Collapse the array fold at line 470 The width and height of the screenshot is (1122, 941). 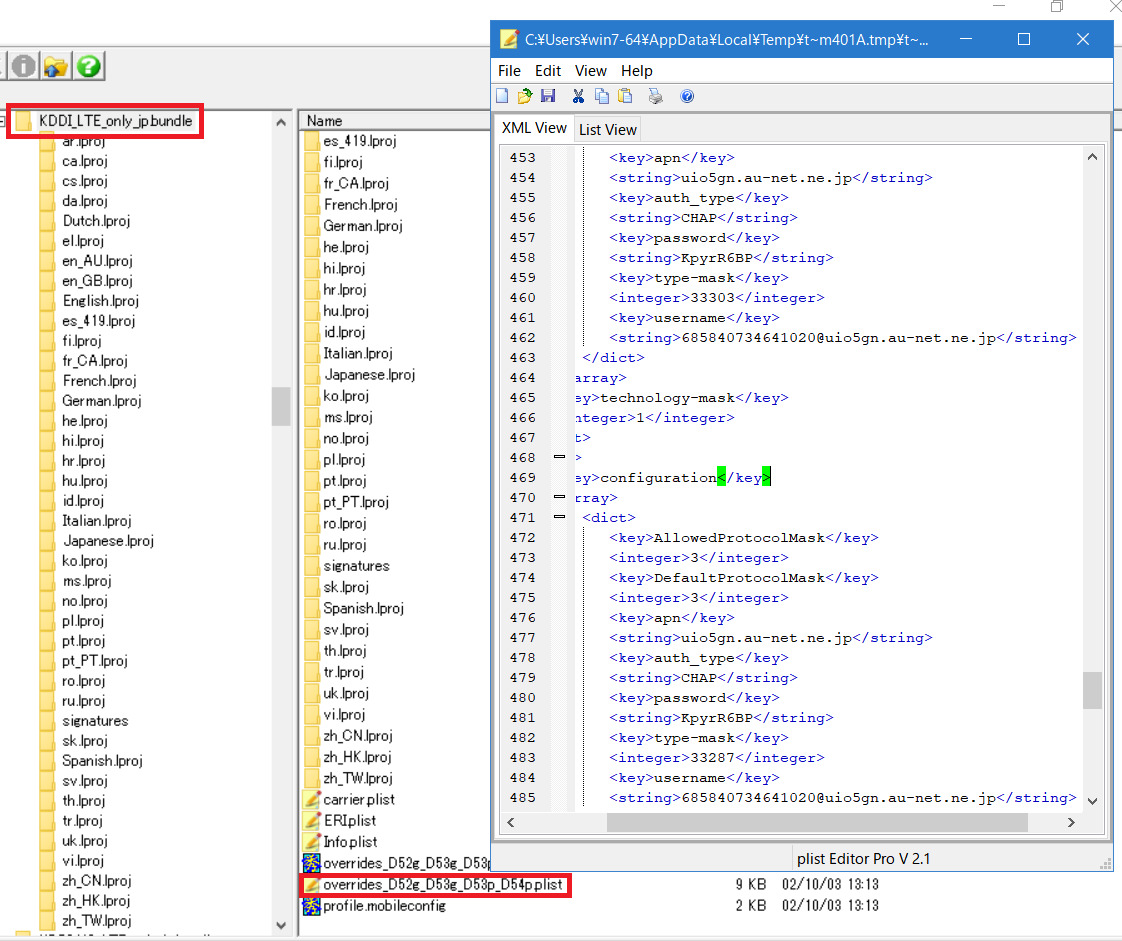pyautogui.click(x=559, y=498)
